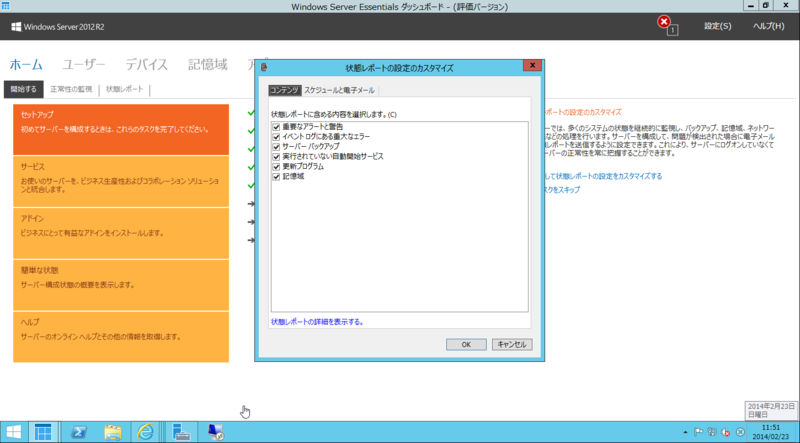Open ヘルプ(H) in the header
Viewport: 800px width, 443px height.
point(768,26)
